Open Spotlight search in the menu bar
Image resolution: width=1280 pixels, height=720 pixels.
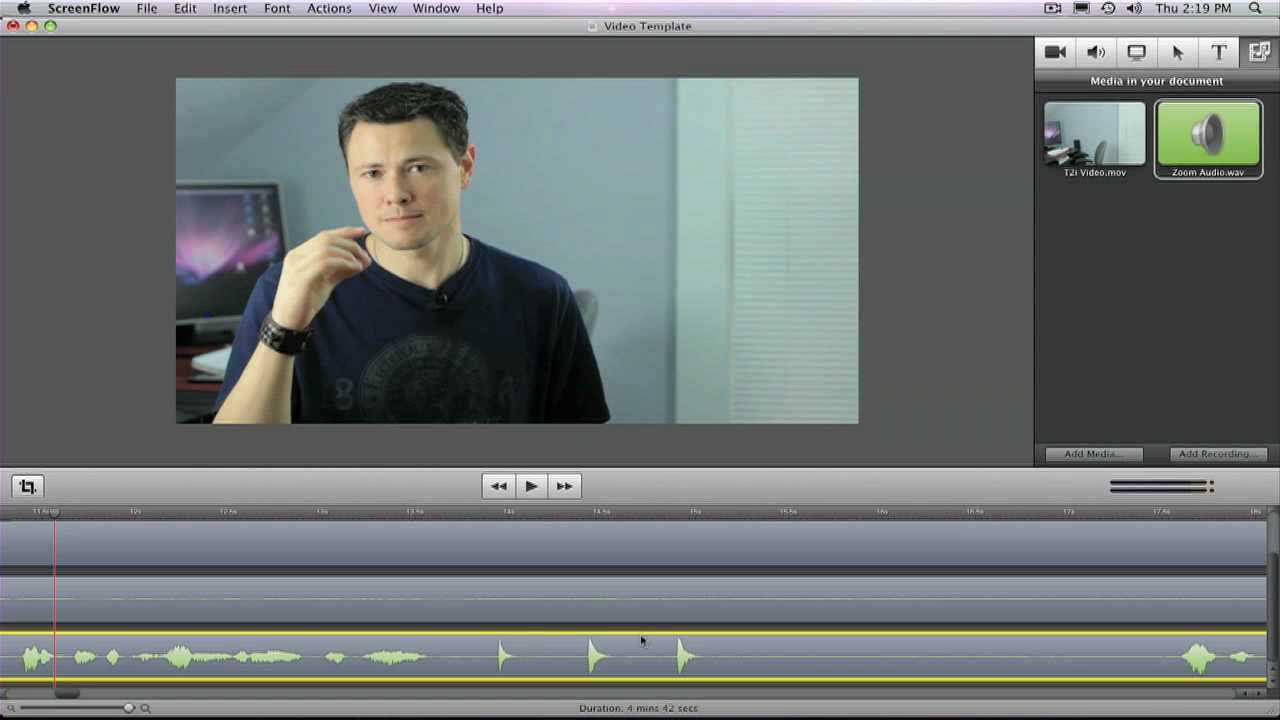click(x=1255, y=8)
